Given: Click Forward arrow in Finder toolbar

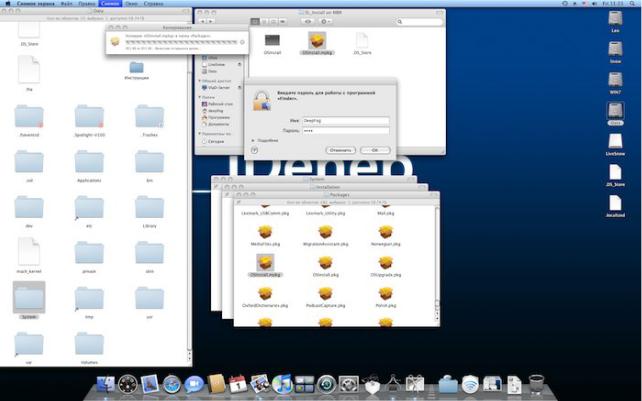Looking at the screenshot, I should pos(210,21).
